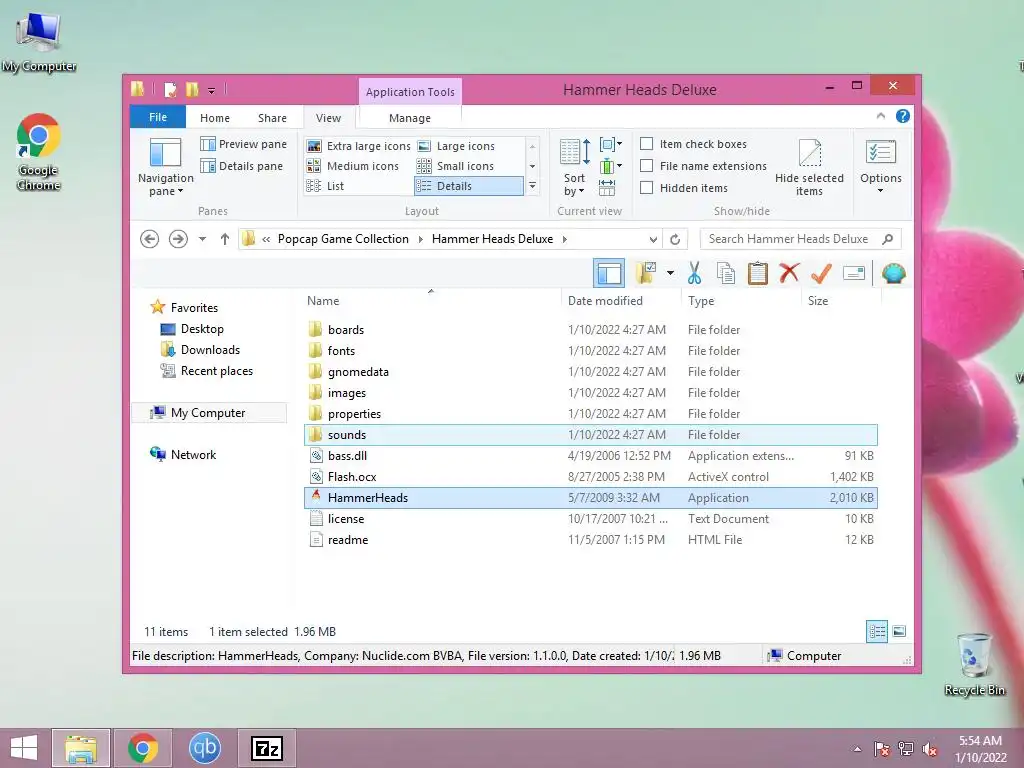Screen dimensions: 1024x768
Task: Go forward with the right arrow button
Action: 178,239
